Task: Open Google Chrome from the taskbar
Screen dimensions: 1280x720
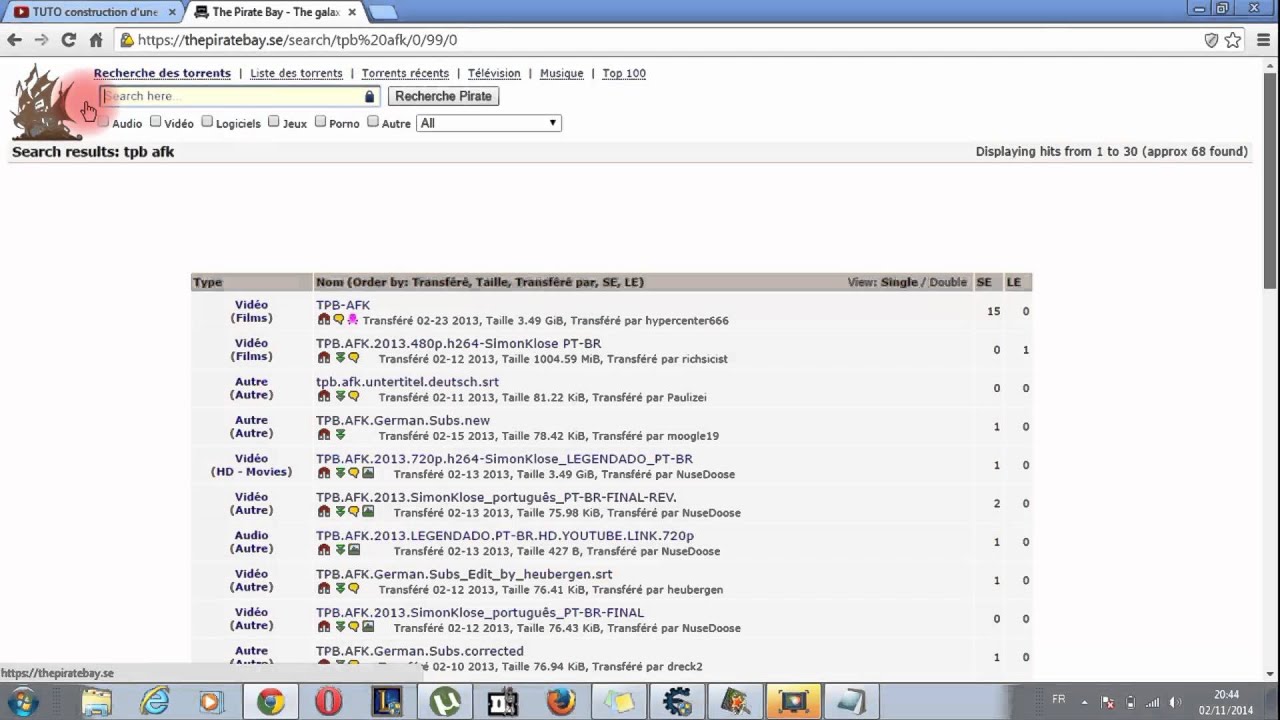Action: click(x=270, y=702)
